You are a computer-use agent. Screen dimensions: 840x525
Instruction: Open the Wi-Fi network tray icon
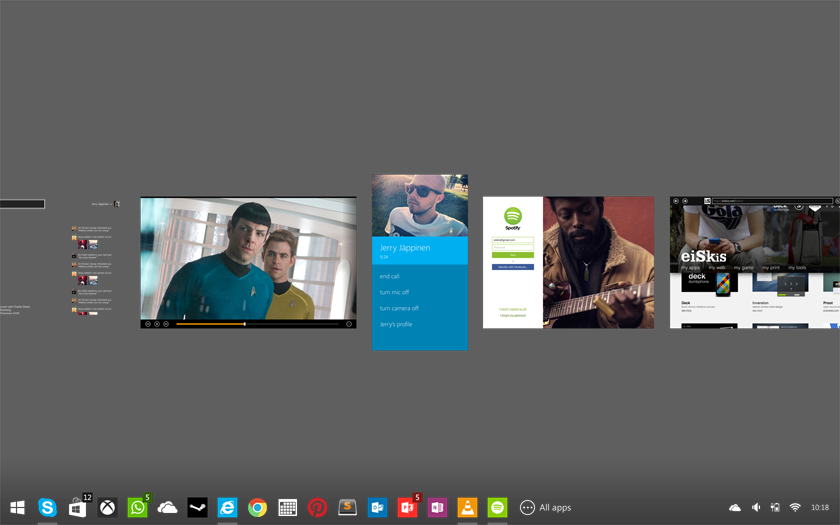pyautogui.click(x=796, y=507)
